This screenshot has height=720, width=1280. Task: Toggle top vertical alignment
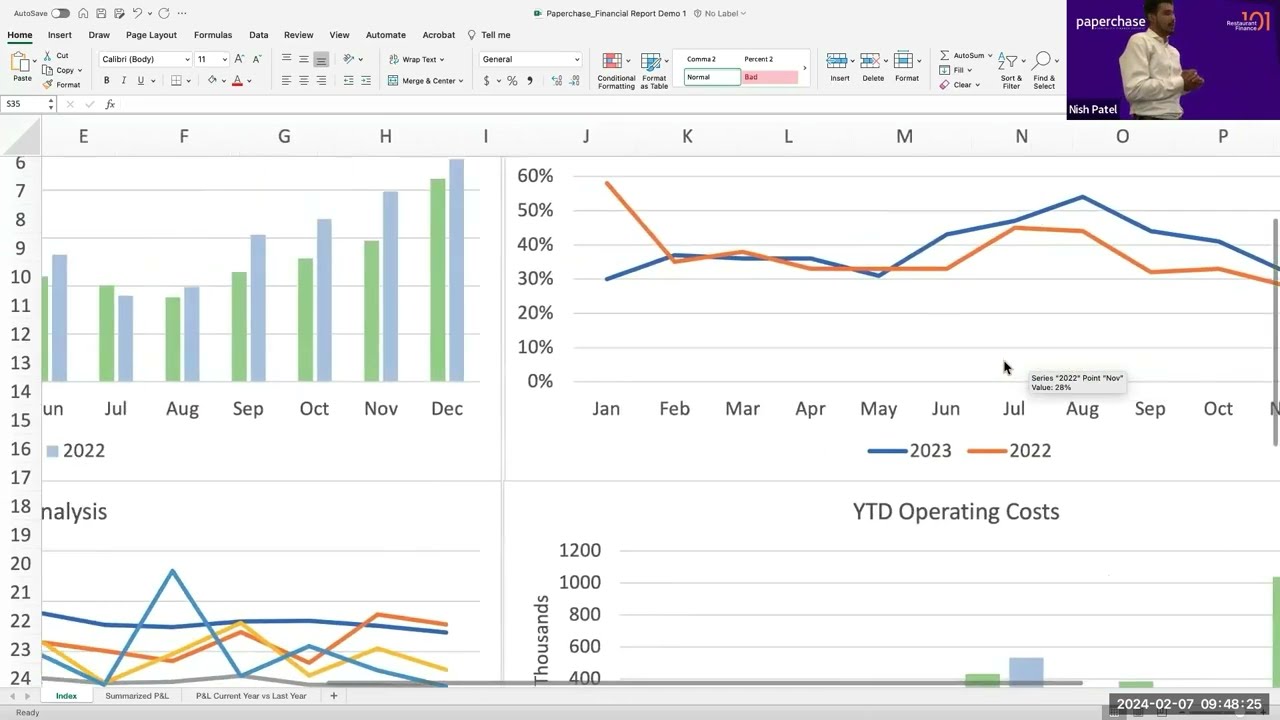tap(286, 59)
